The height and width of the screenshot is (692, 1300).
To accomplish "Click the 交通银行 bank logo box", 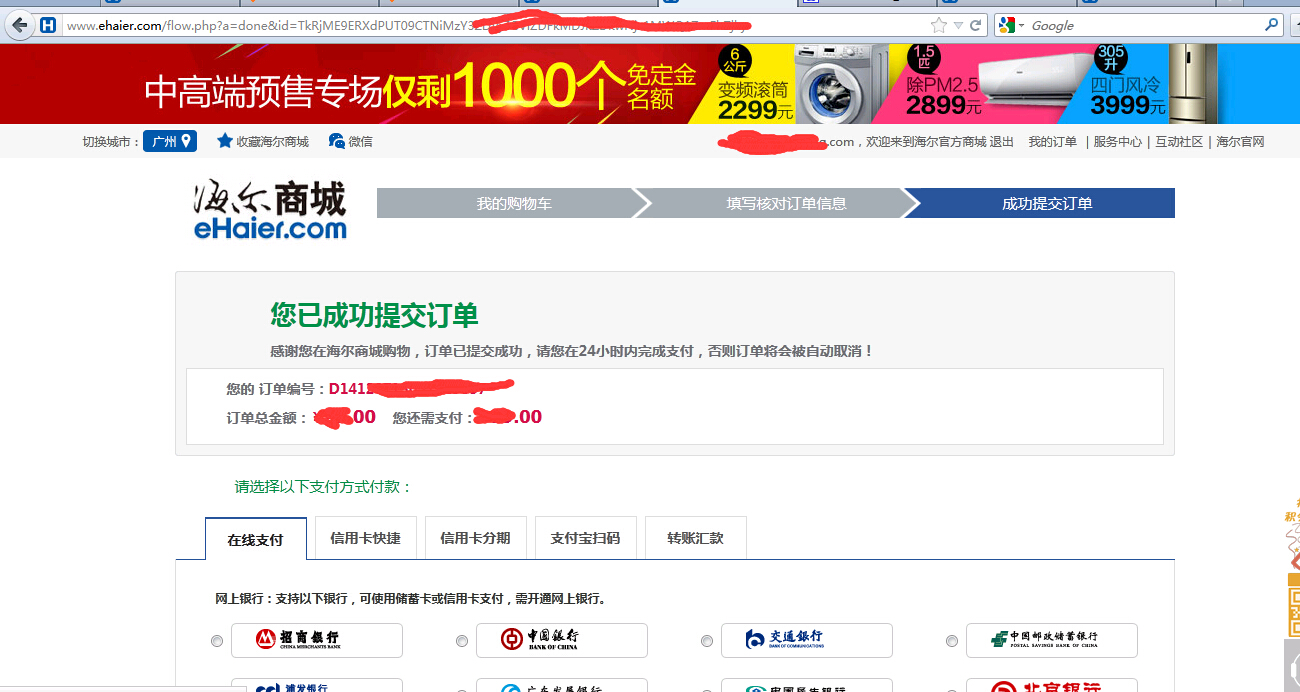I will pyautogui.click(x=807, y=640).
